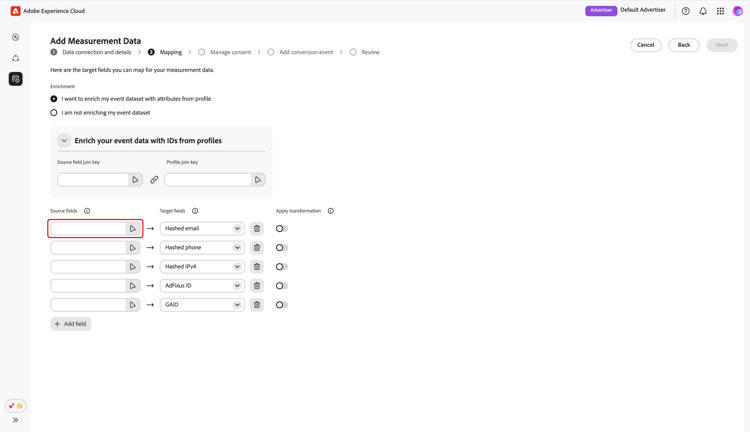Delete the Hashed IPv4 mapping row
The image size is (750, 432).
(257, 267)
